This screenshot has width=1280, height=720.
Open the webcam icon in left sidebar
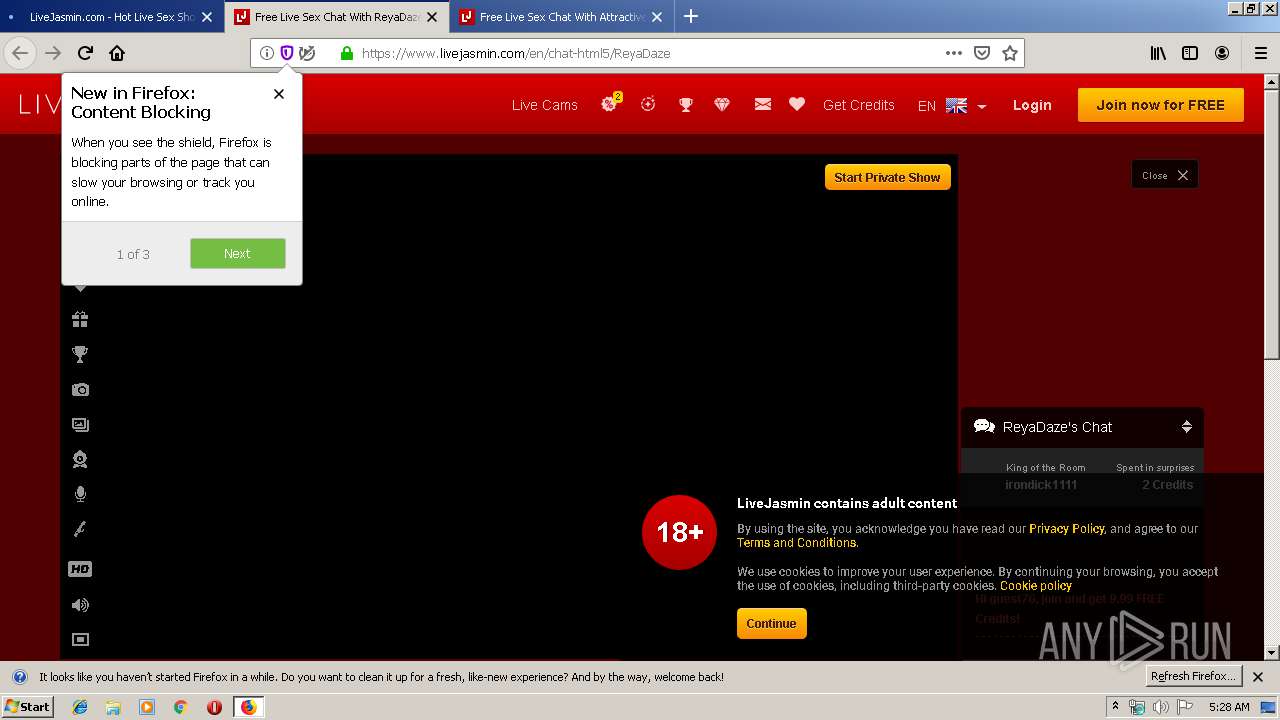pyautogui.click(x=80, y=459)
